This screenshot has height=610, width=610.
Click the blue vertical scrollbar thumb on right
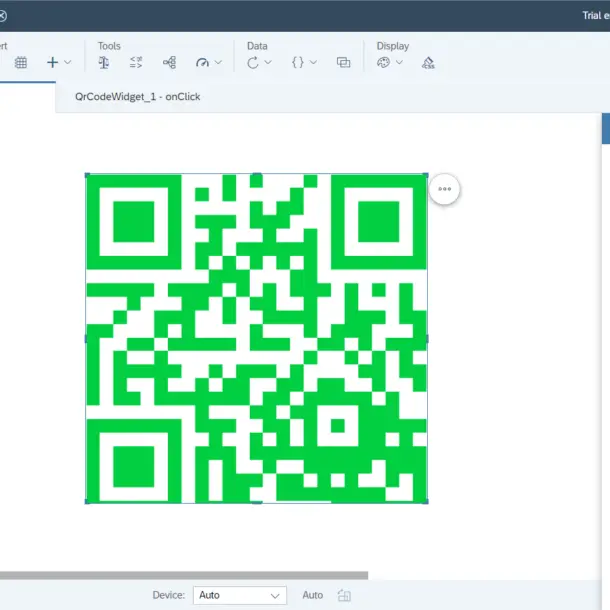(x=606, y=129)
